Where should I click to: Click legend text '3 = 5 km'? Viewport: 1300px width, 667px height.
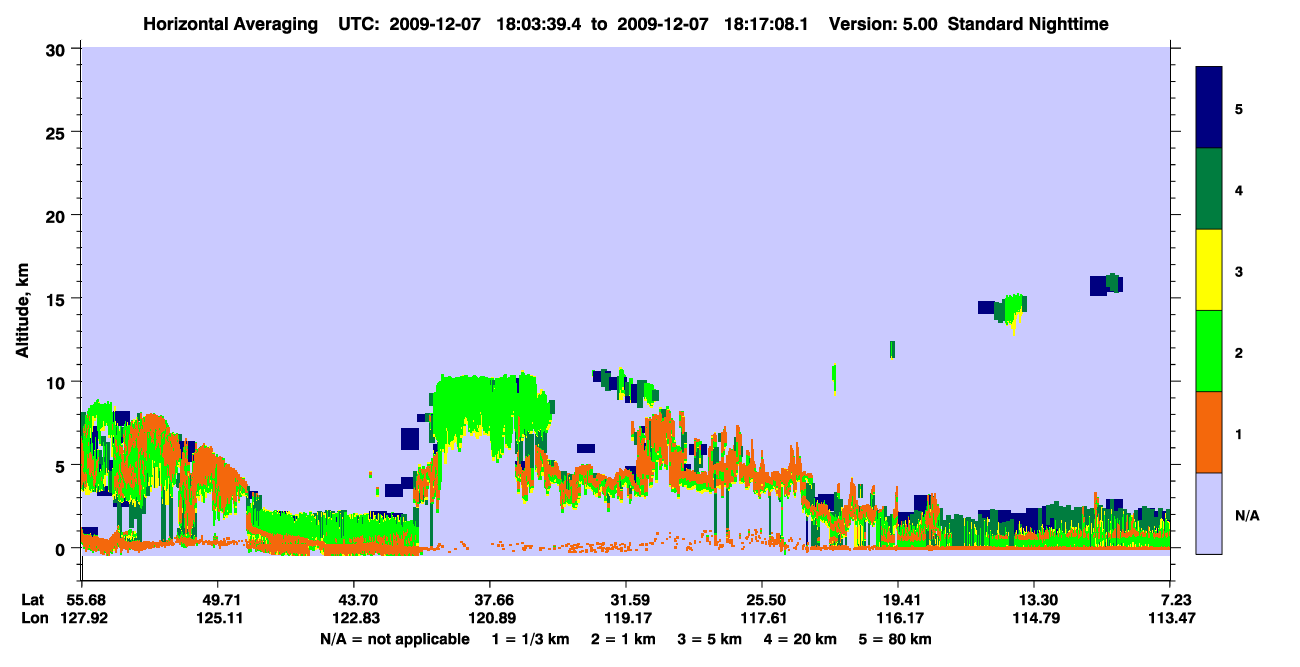pyautogui.click(x=710, y=639)
